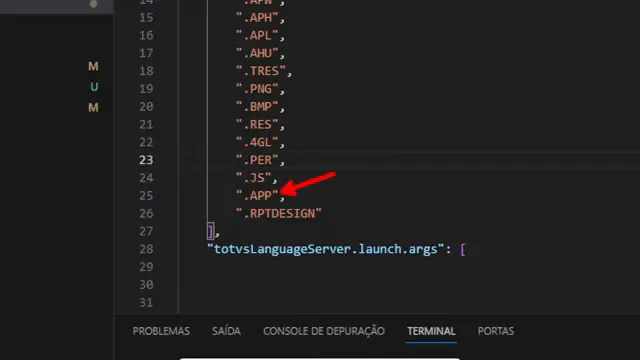Image resolution: width=640 pixels, height=360 pixels.
Task: Click line number 31 in gutter
Action: coord(146,302)
